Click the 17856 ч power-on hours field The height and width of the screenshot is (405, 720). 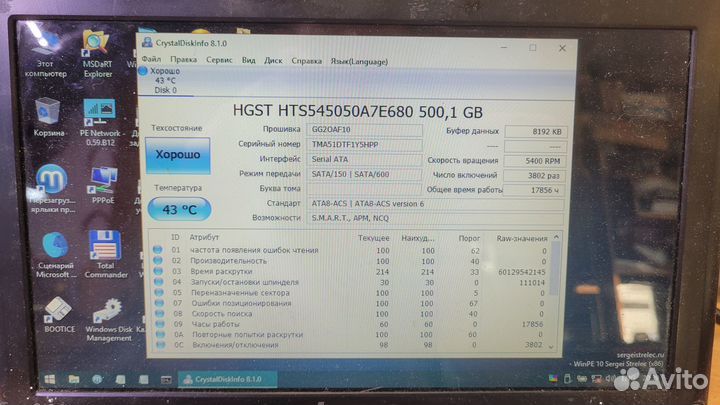coord(535,190)
